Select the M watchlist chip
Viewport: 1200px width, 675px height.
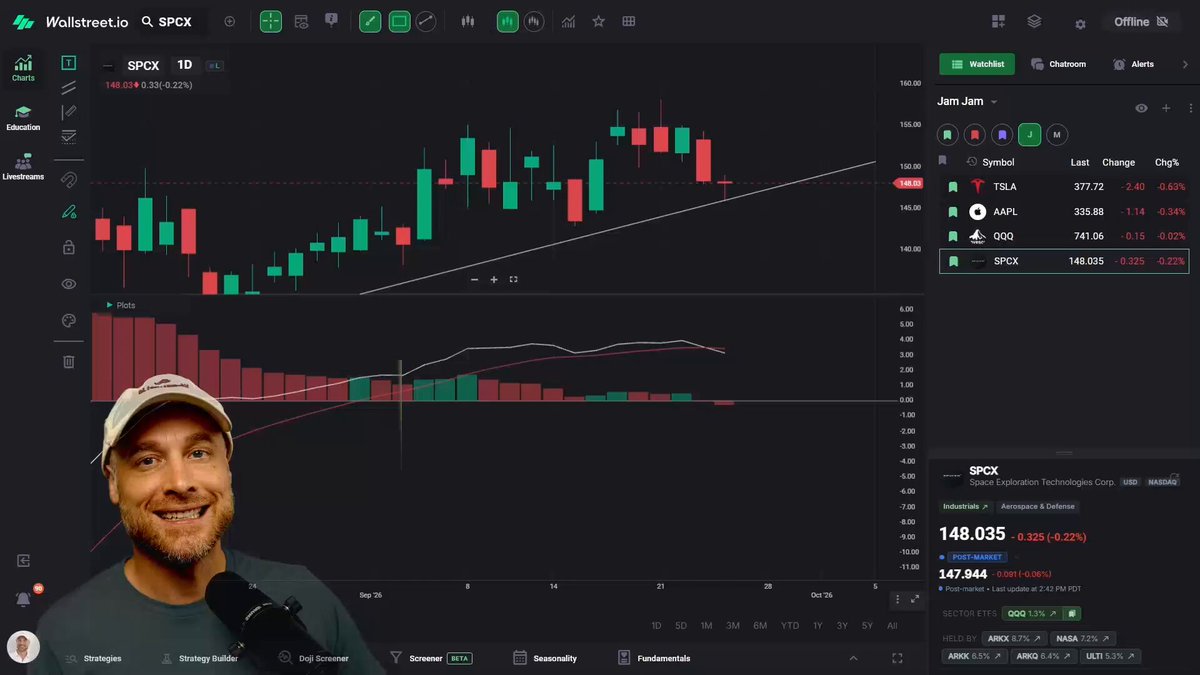tap(1057, 134)
